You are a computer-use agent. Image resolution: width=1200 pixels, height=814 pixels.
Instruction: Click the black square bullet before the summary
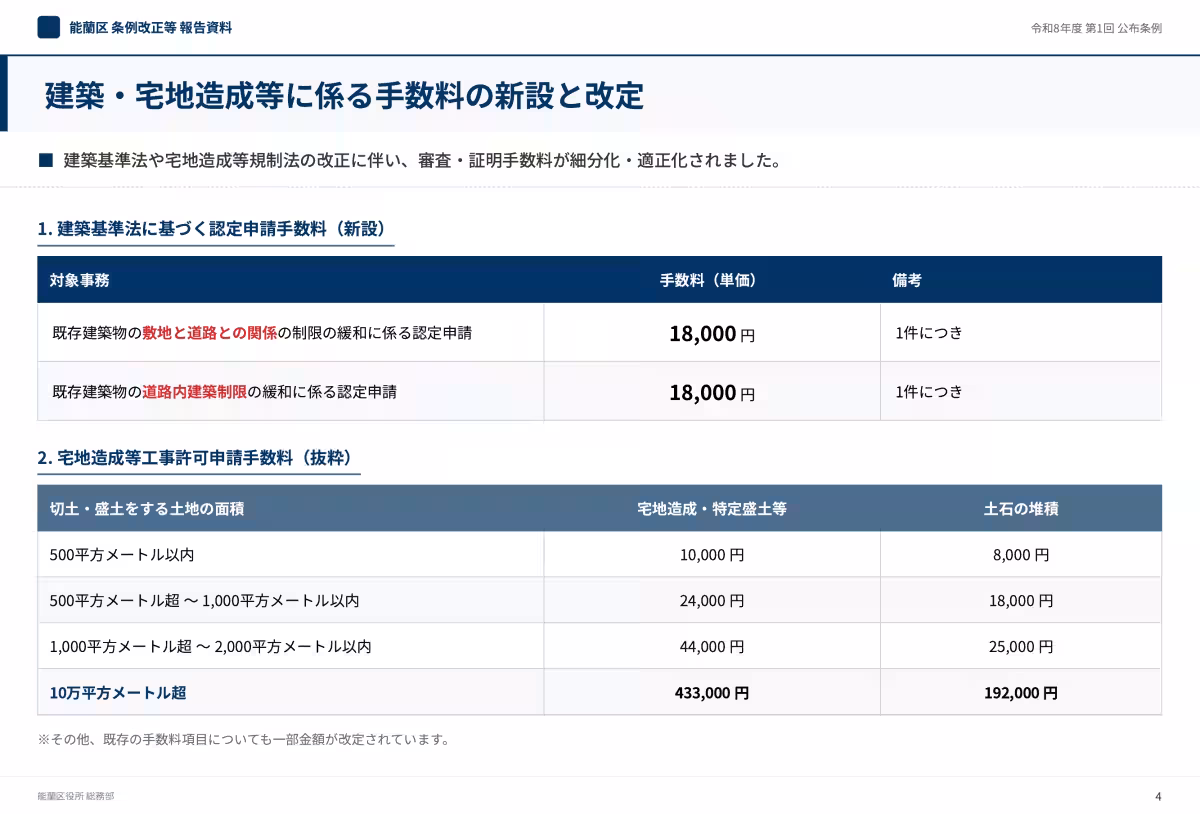coord(45,160)
